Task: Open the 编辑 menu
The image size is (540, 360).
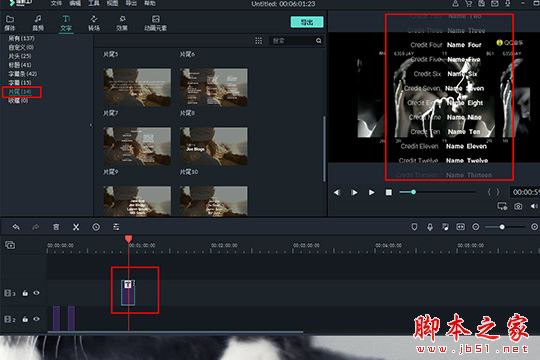Action: [x=75, y=3]
